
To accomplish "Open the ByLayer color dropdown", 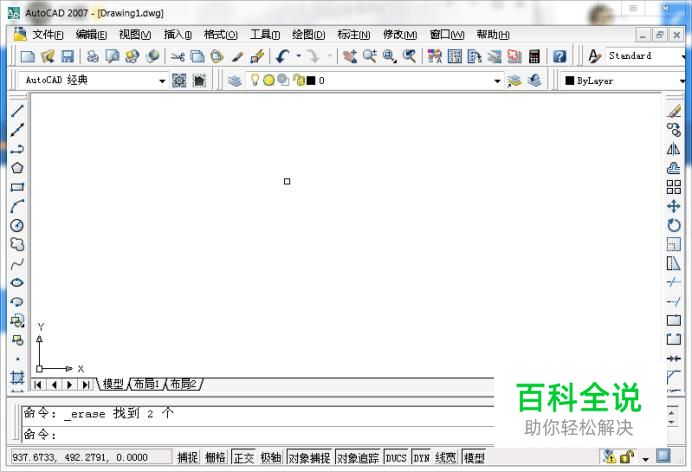I will (682, 81).
